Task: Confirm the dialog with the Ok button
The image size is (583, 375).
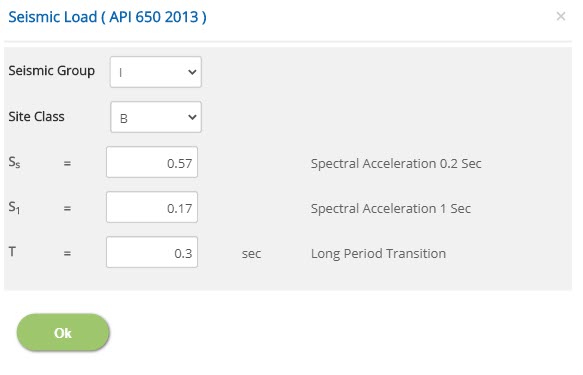Action: (x=63, y=332)
